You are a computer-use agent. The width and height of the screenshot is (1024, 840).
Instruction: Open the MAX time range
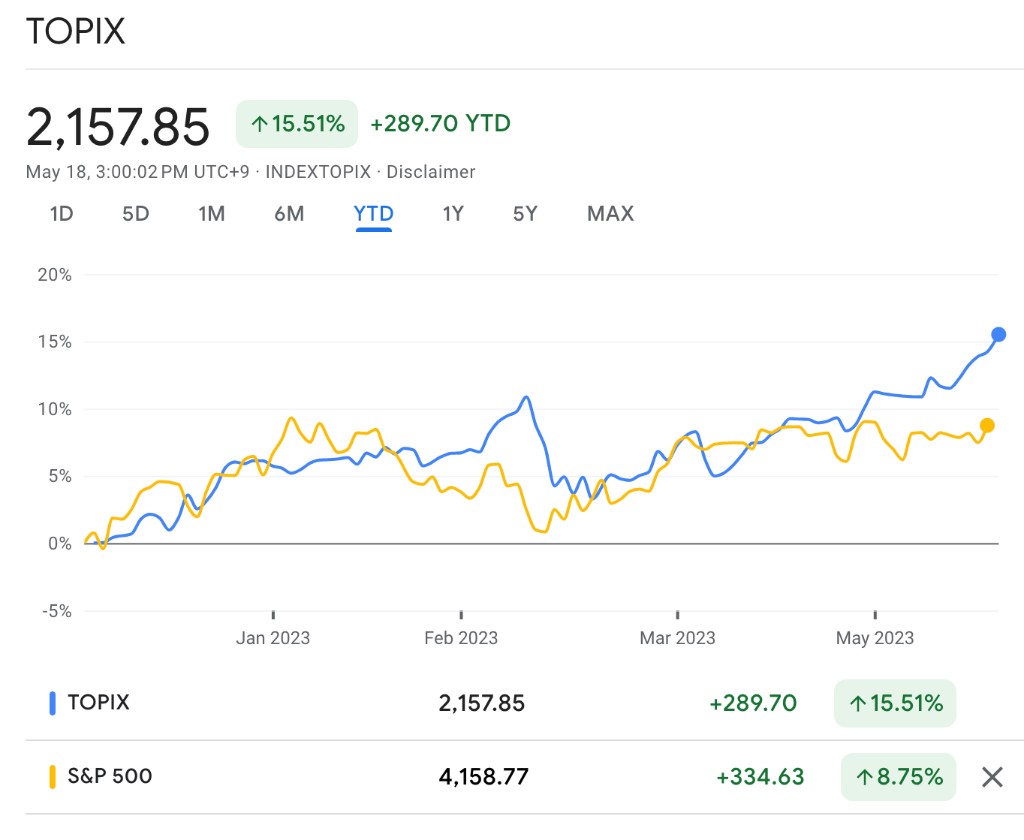(x=610, y=214)
